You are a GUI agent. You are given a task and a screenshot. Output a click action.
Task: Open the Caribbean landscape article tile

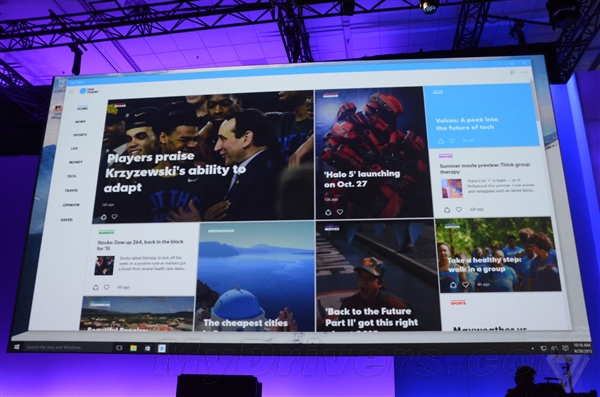click(137, 313)
